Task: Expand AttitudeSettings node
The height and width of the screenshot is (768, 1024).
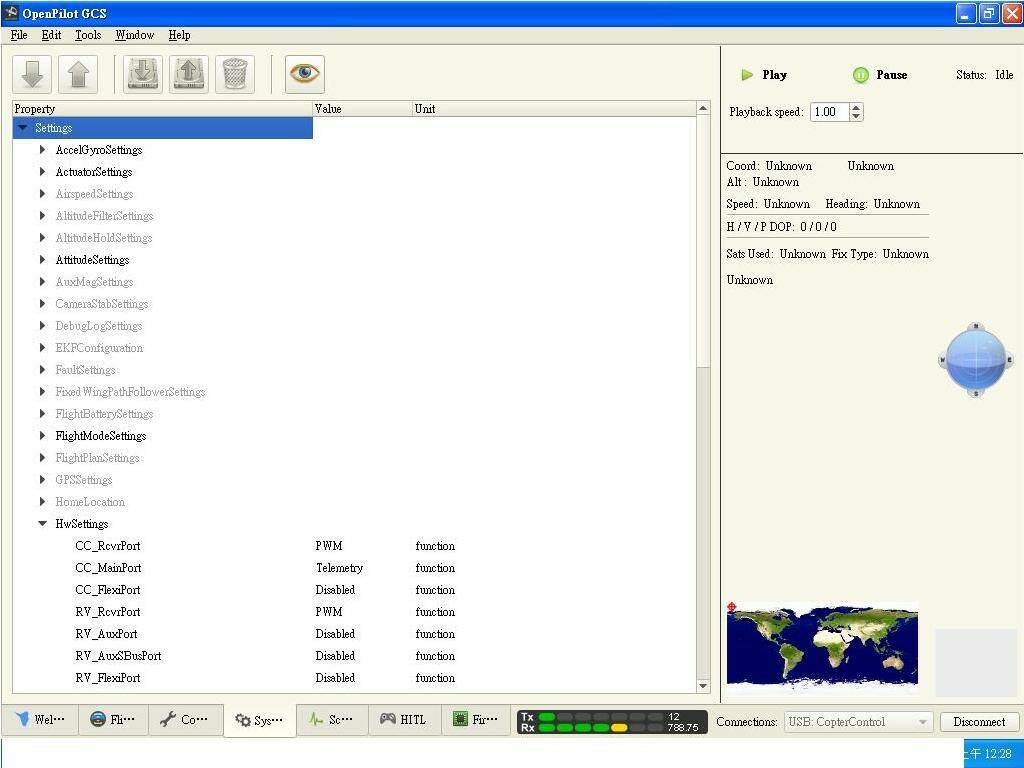Action: [x=42, y=260]
